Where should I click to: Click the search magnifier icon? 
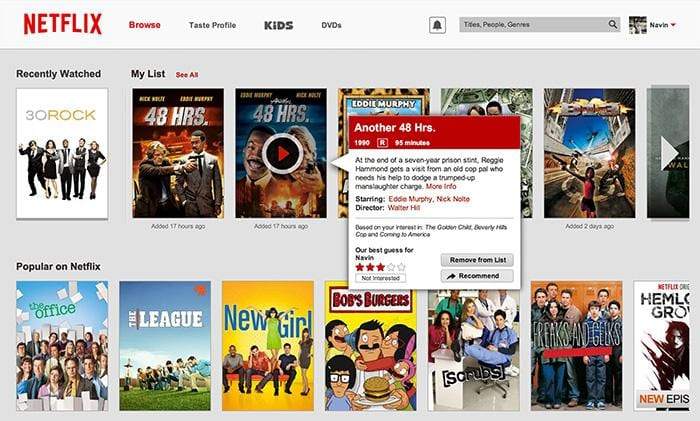613,25
